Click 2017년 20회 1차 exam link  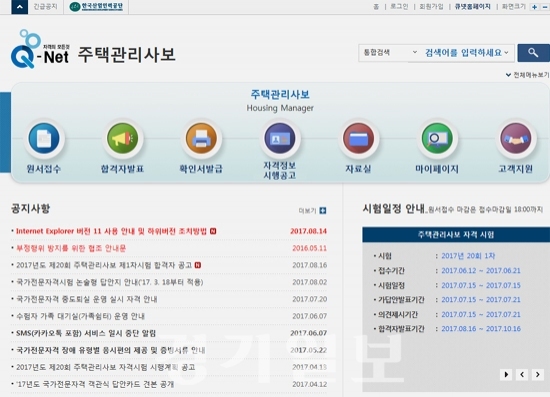tap(468, 256)
